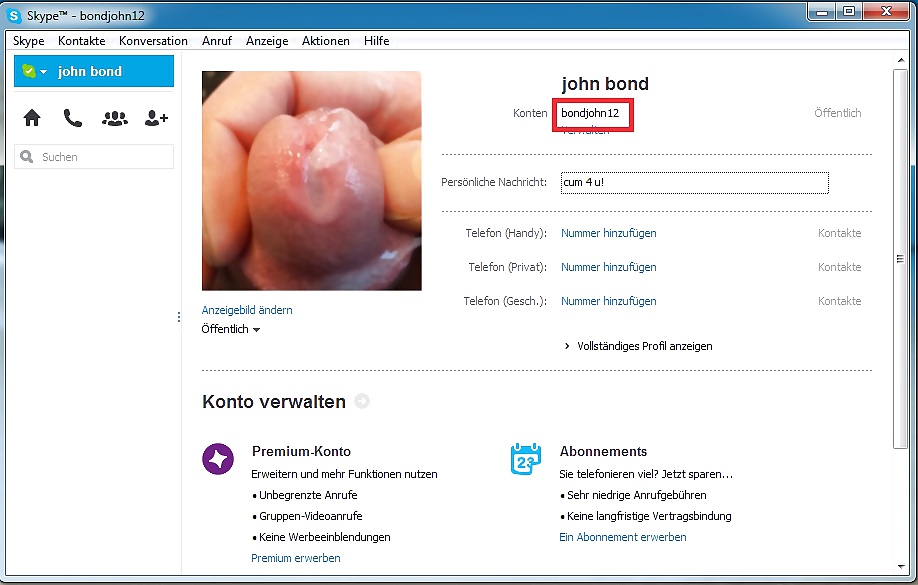Open the Öffentlich visibility dropdown
The height and width of the screenshot is (585, 918).
click(x=229, y=328)
